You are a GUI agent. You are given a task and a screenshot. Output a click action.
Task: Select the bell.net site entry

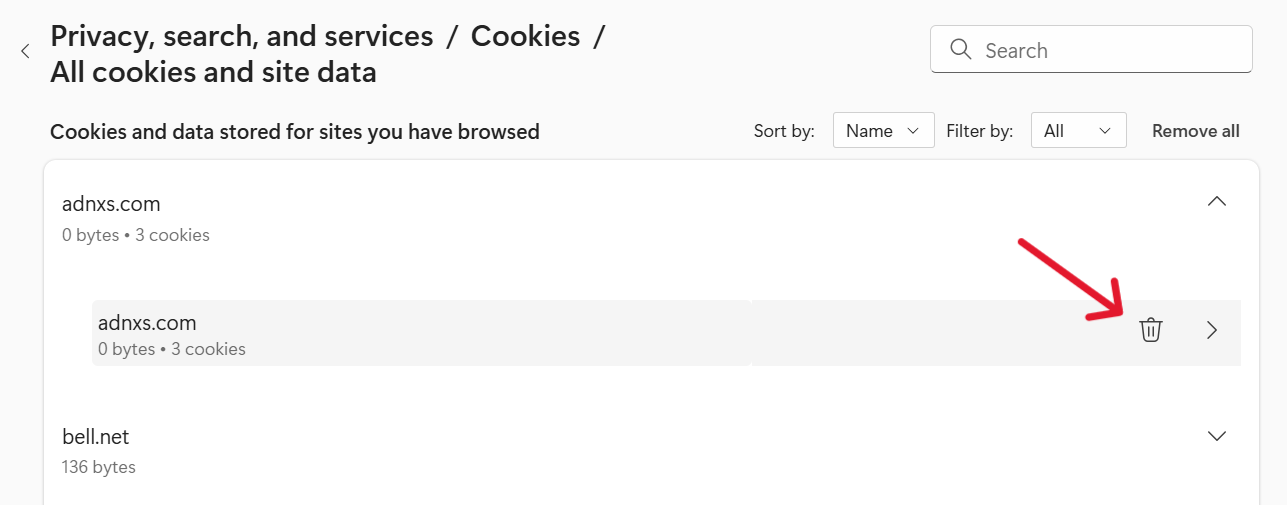click(96, 437)
